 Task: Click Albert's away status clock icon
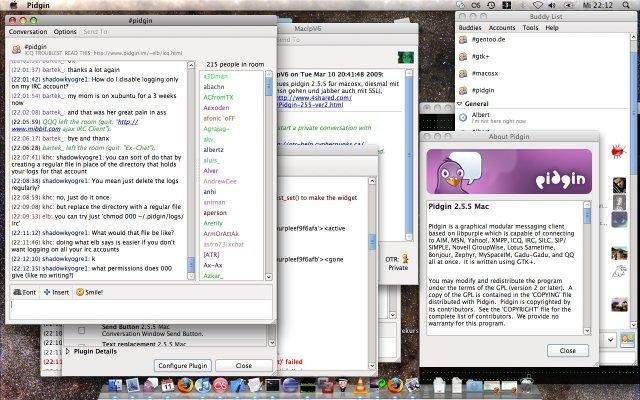pos(463,118)
